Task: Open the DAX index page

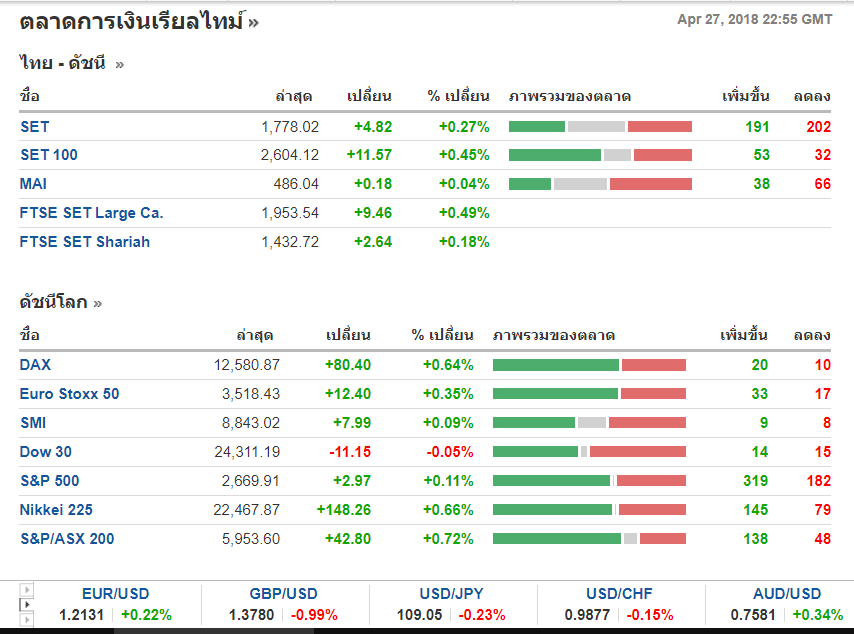Action: pos(35,365)
